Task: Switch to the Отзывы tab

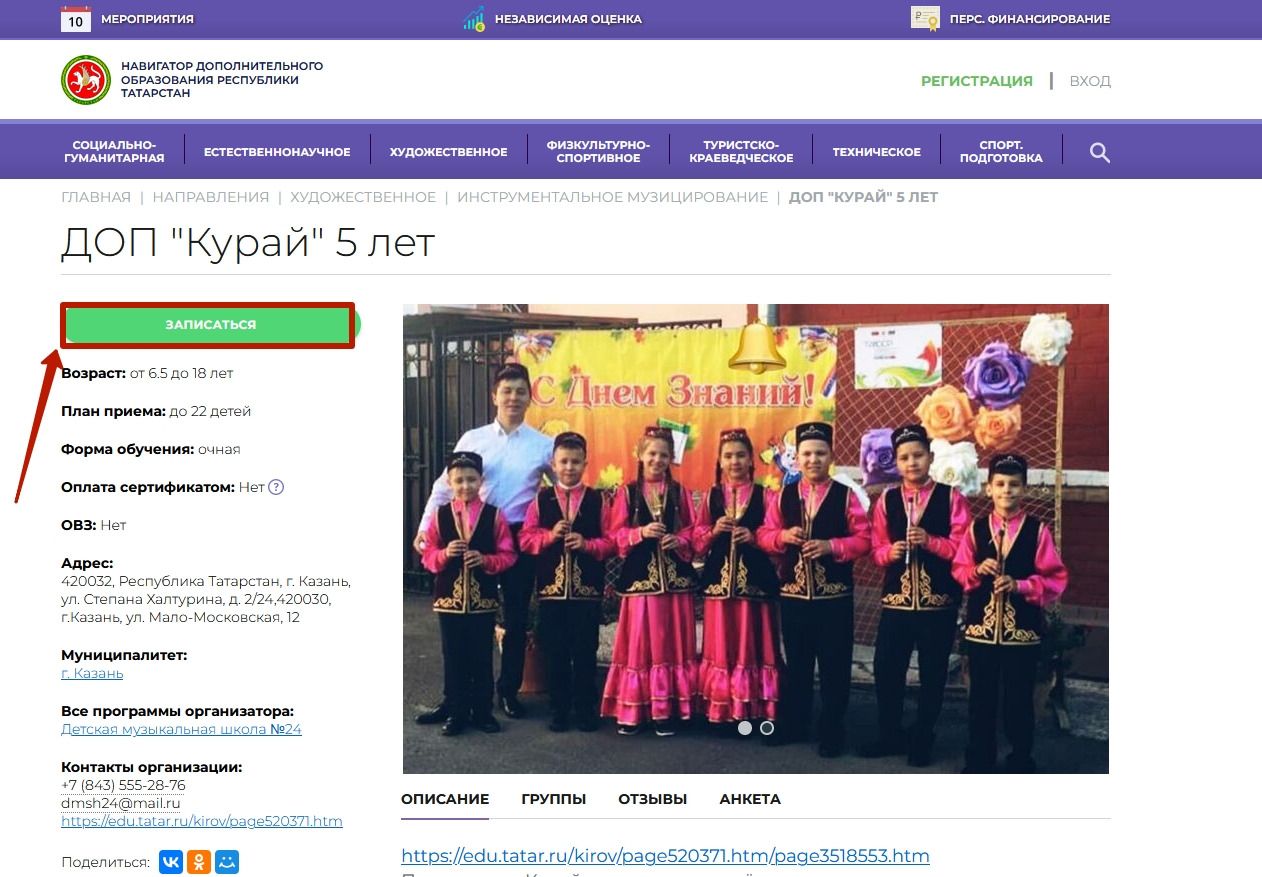Action: pos(652,799)
